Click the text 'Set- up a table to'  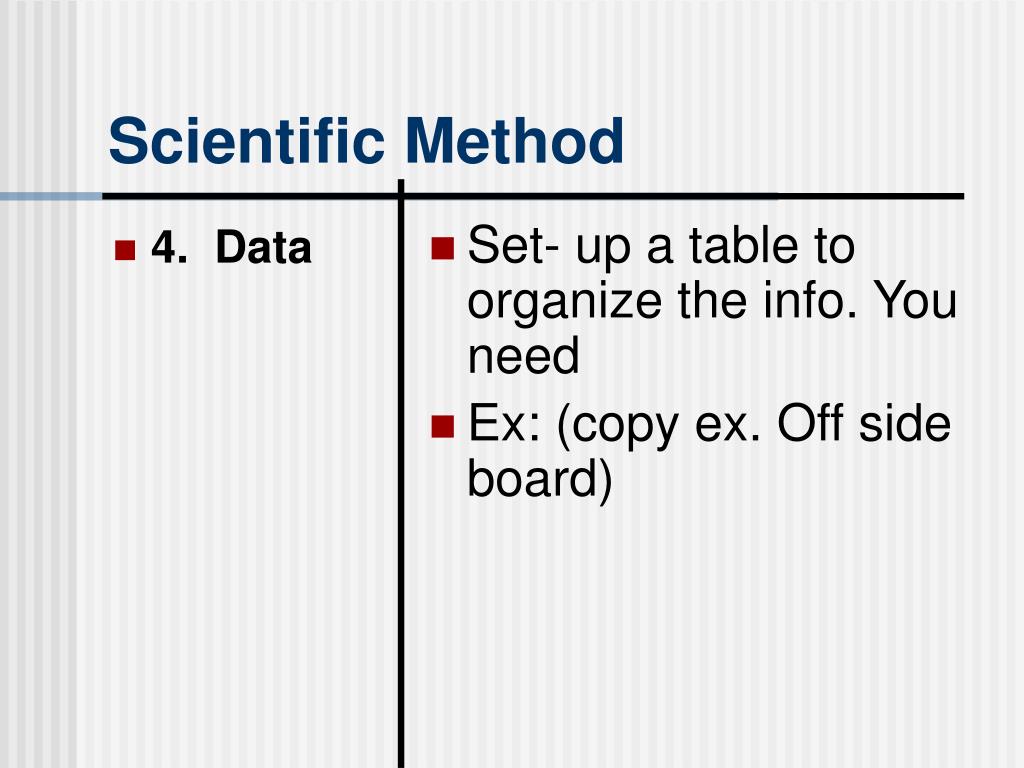point(661,247)
